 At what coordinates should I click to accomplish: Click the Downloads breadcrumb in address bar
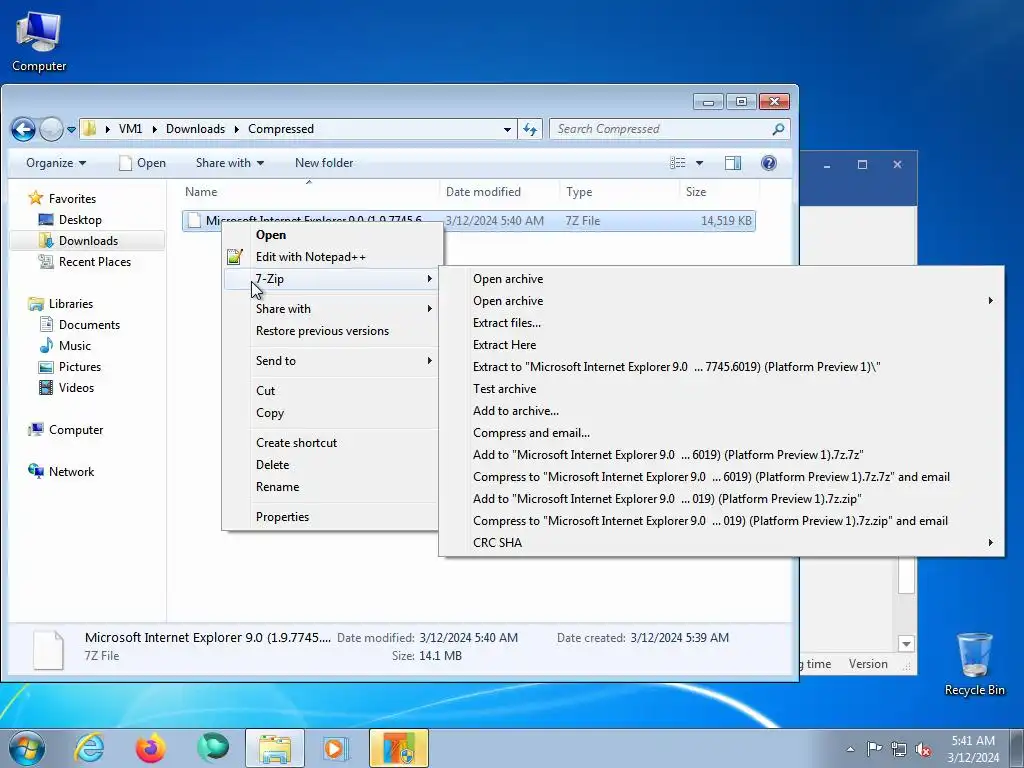tap(195, 129)
